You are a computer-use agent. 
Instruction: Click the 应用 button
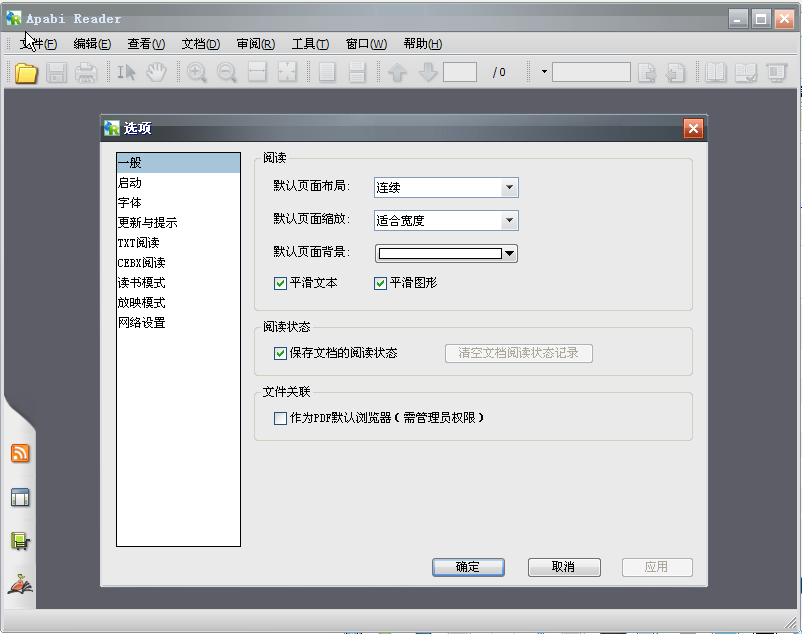(x=657, y=567)
